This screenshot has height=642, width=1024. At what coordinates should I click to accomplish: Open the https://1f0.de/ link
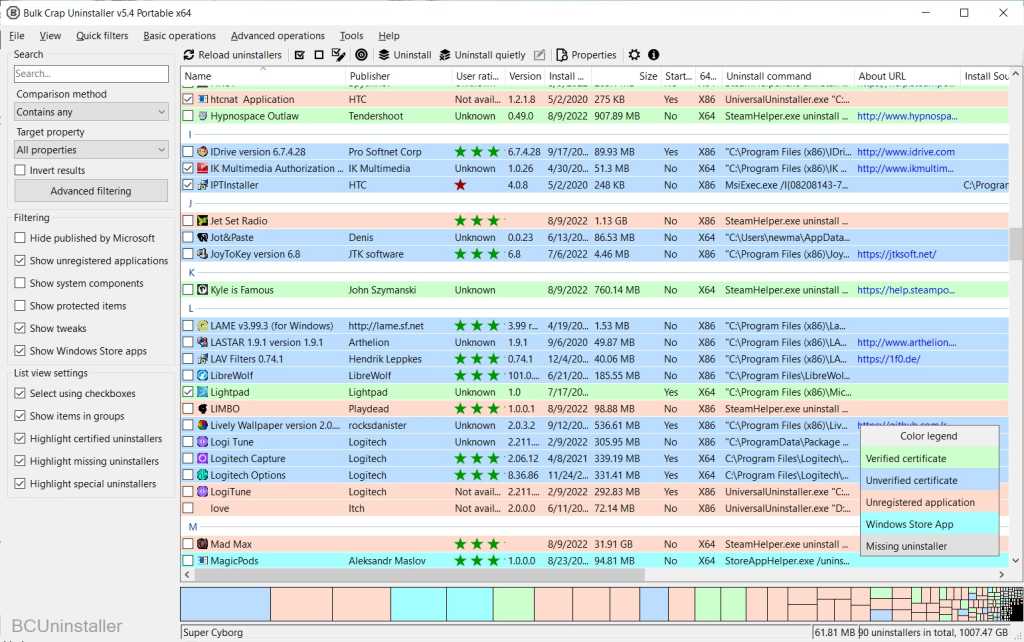point(888,359)
